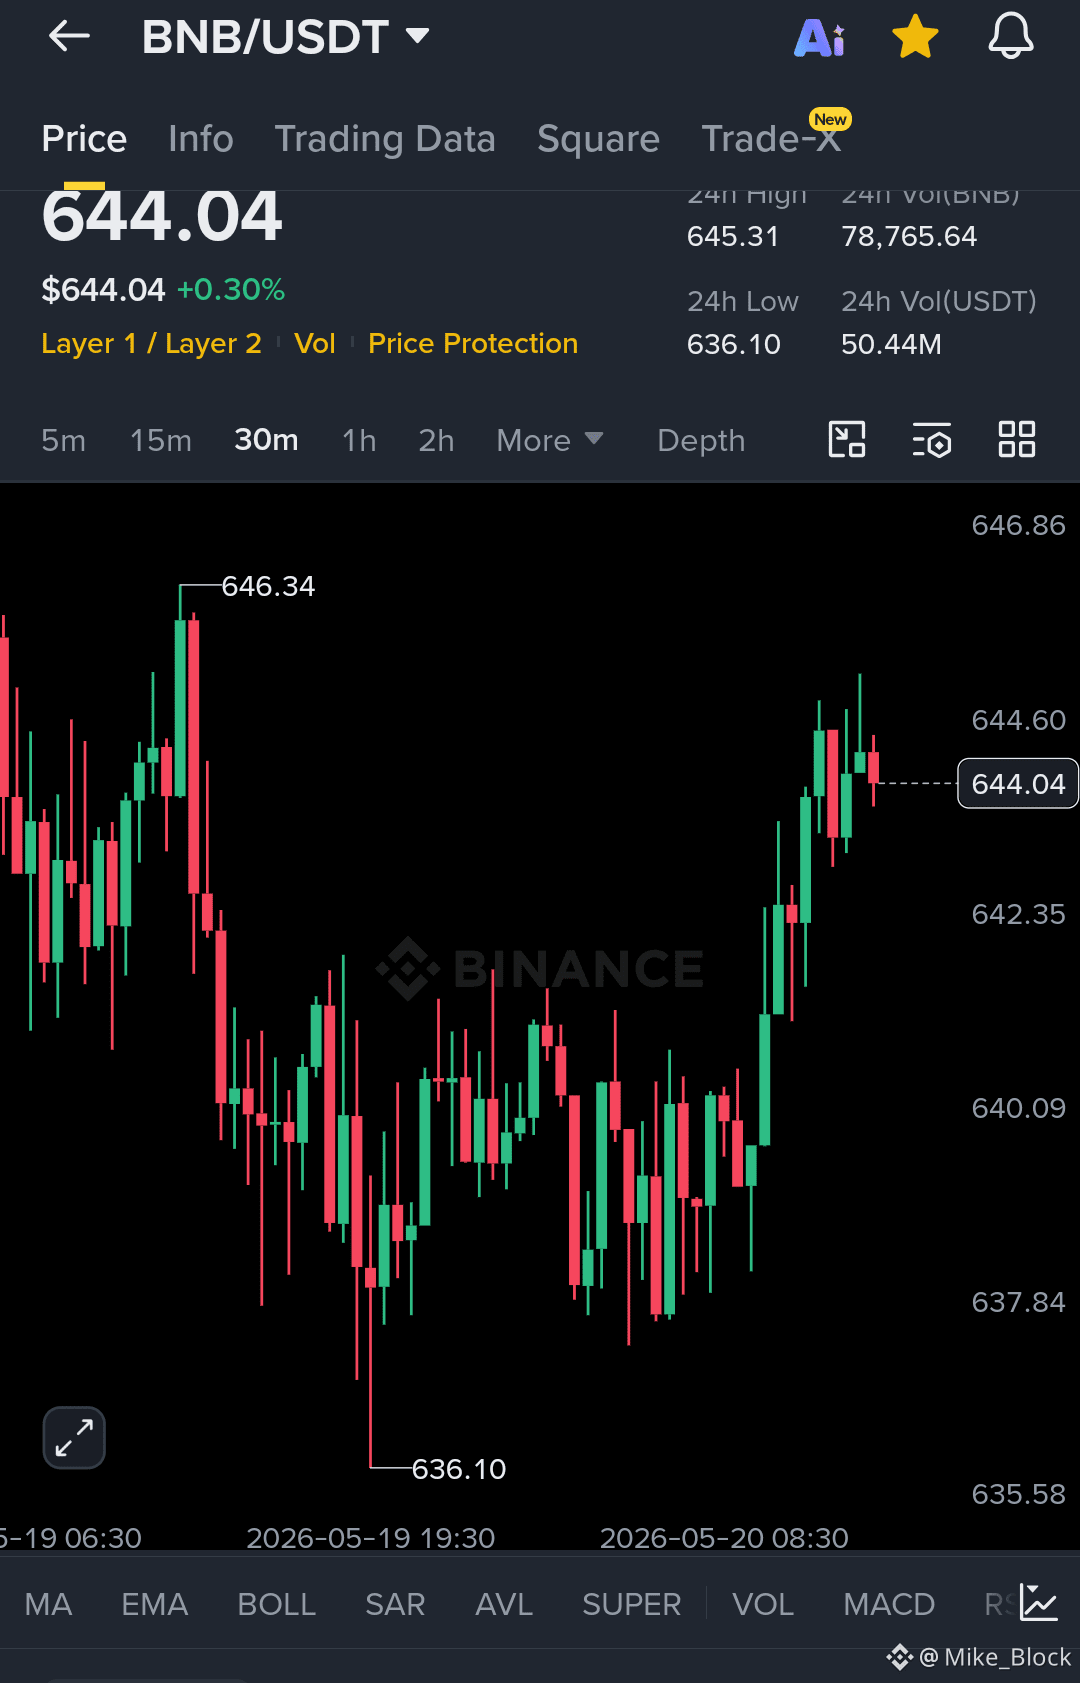This screenshot has height=1683, width=1080.
Task: Open the chart grid layout icon
Action: [x=1017, y=439]
